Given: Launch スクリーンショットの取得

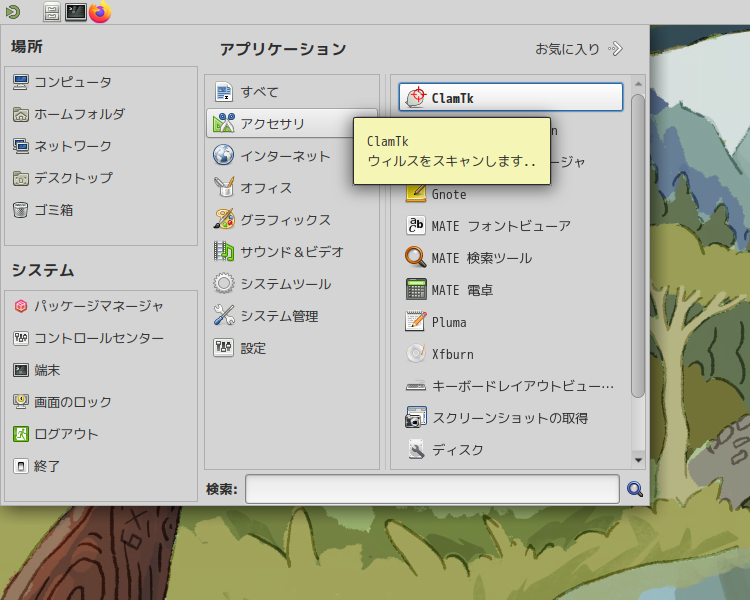Looking at the screenshot, I should (511, 418).
